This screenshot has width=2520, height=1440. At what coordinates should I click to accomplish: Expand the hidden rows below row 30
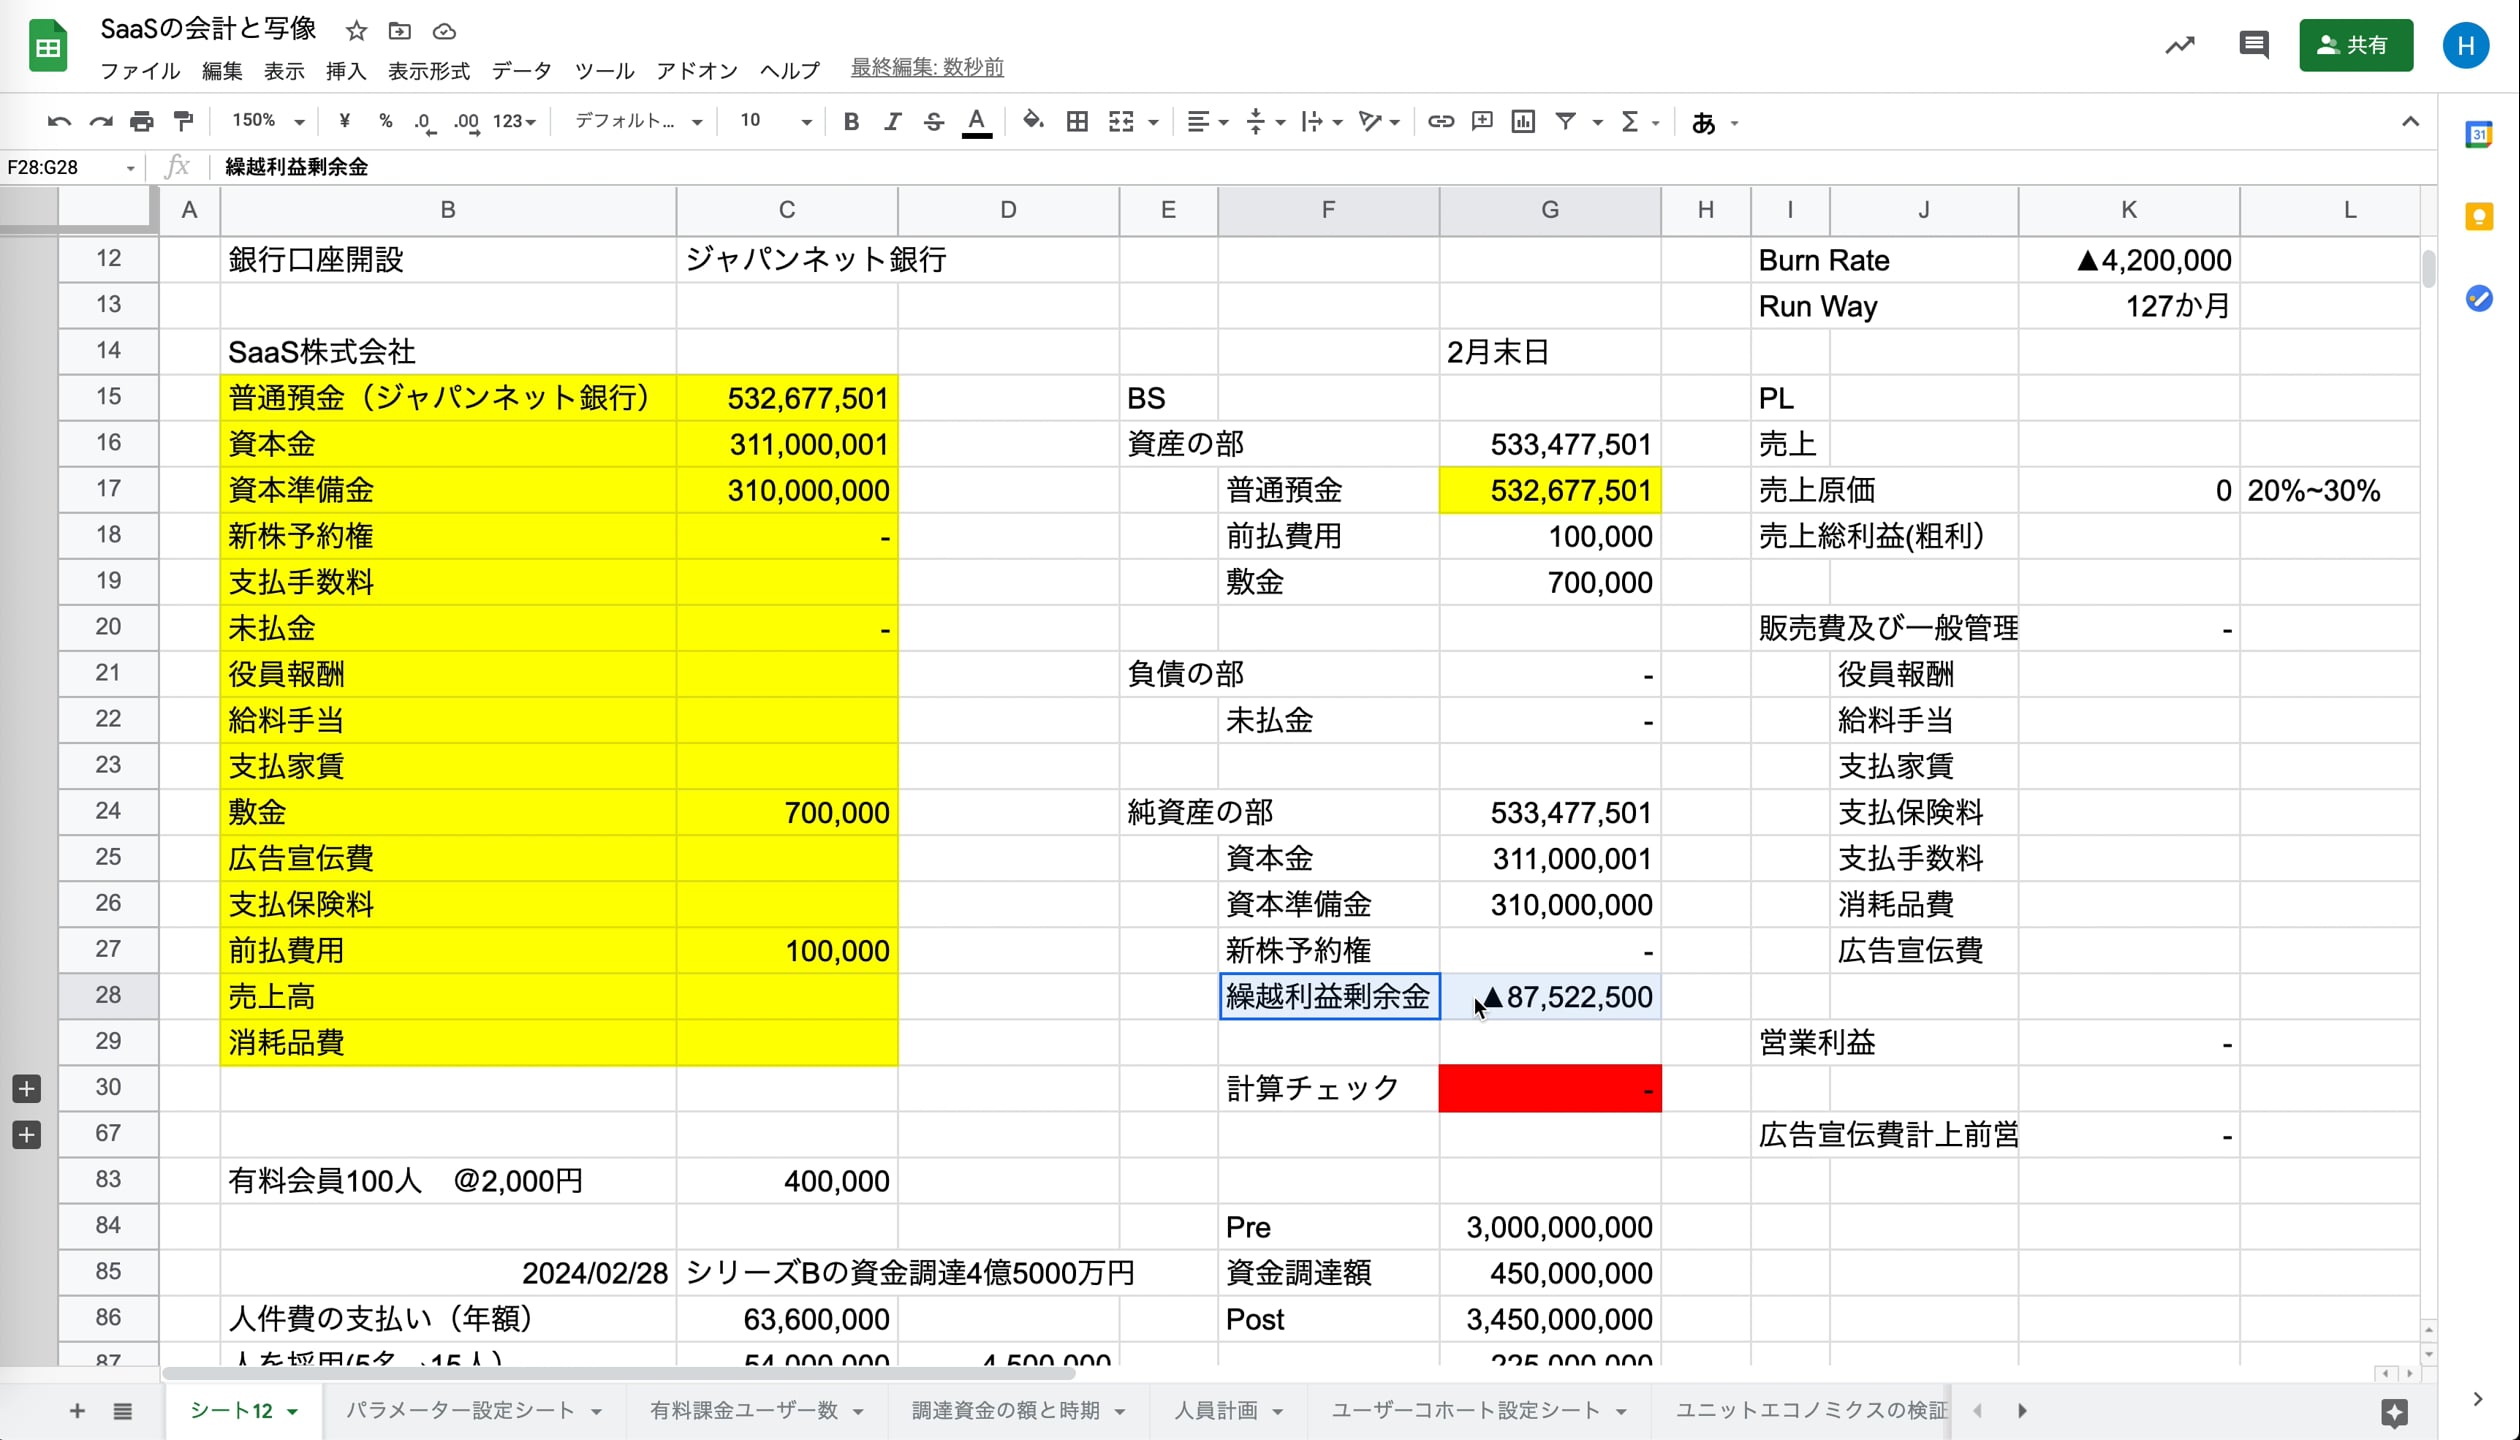click(x=27, y=1088)
